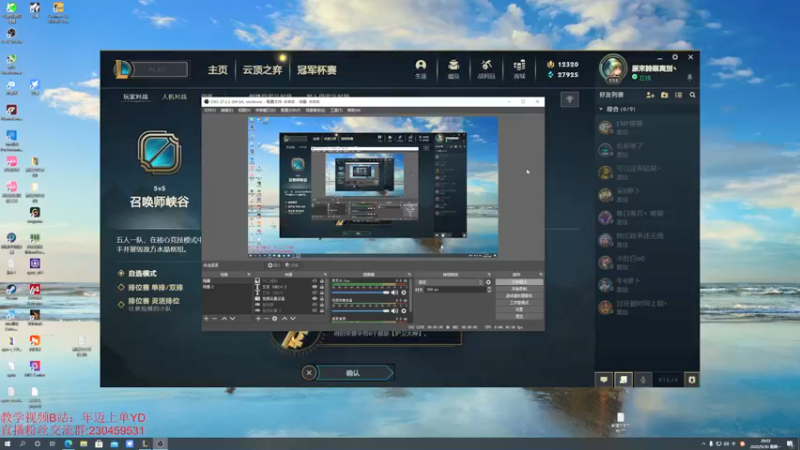The image size is (800, 450).
Task: Click 工作室模式 in OBS controls
Action: click(519, 303)
